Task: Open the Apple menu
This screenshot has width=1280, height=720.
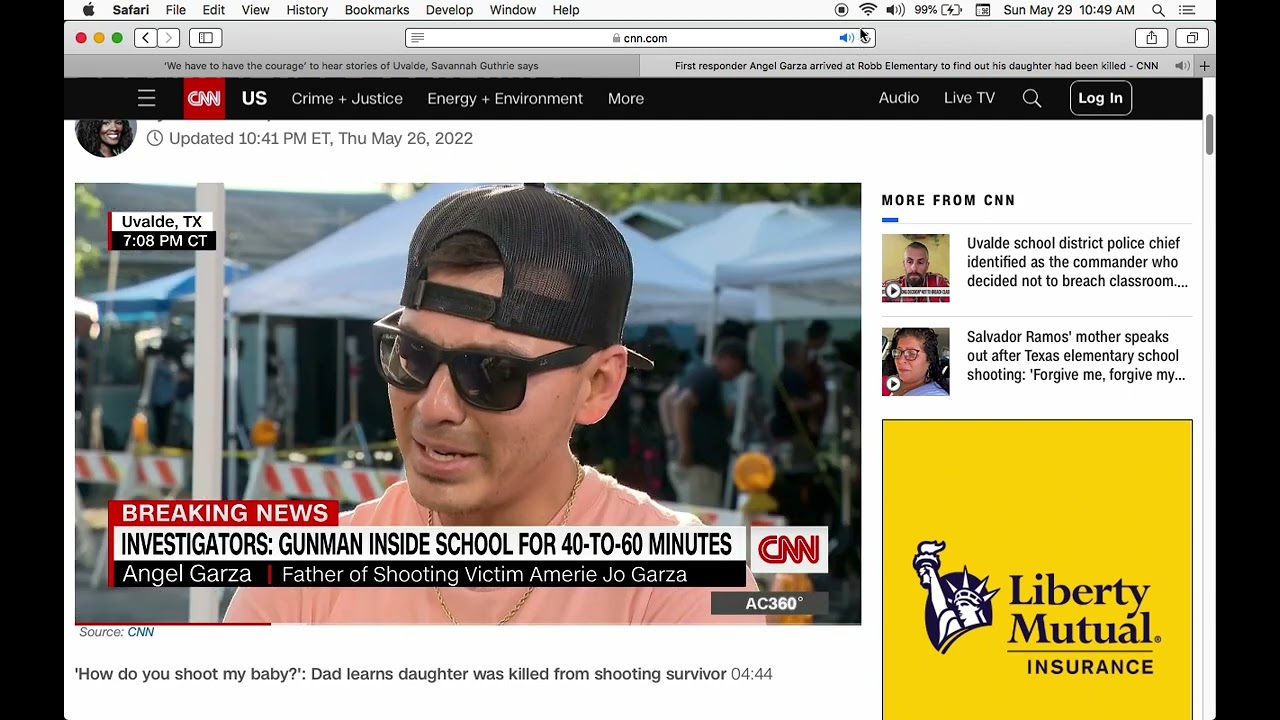Action: (88, 10)
